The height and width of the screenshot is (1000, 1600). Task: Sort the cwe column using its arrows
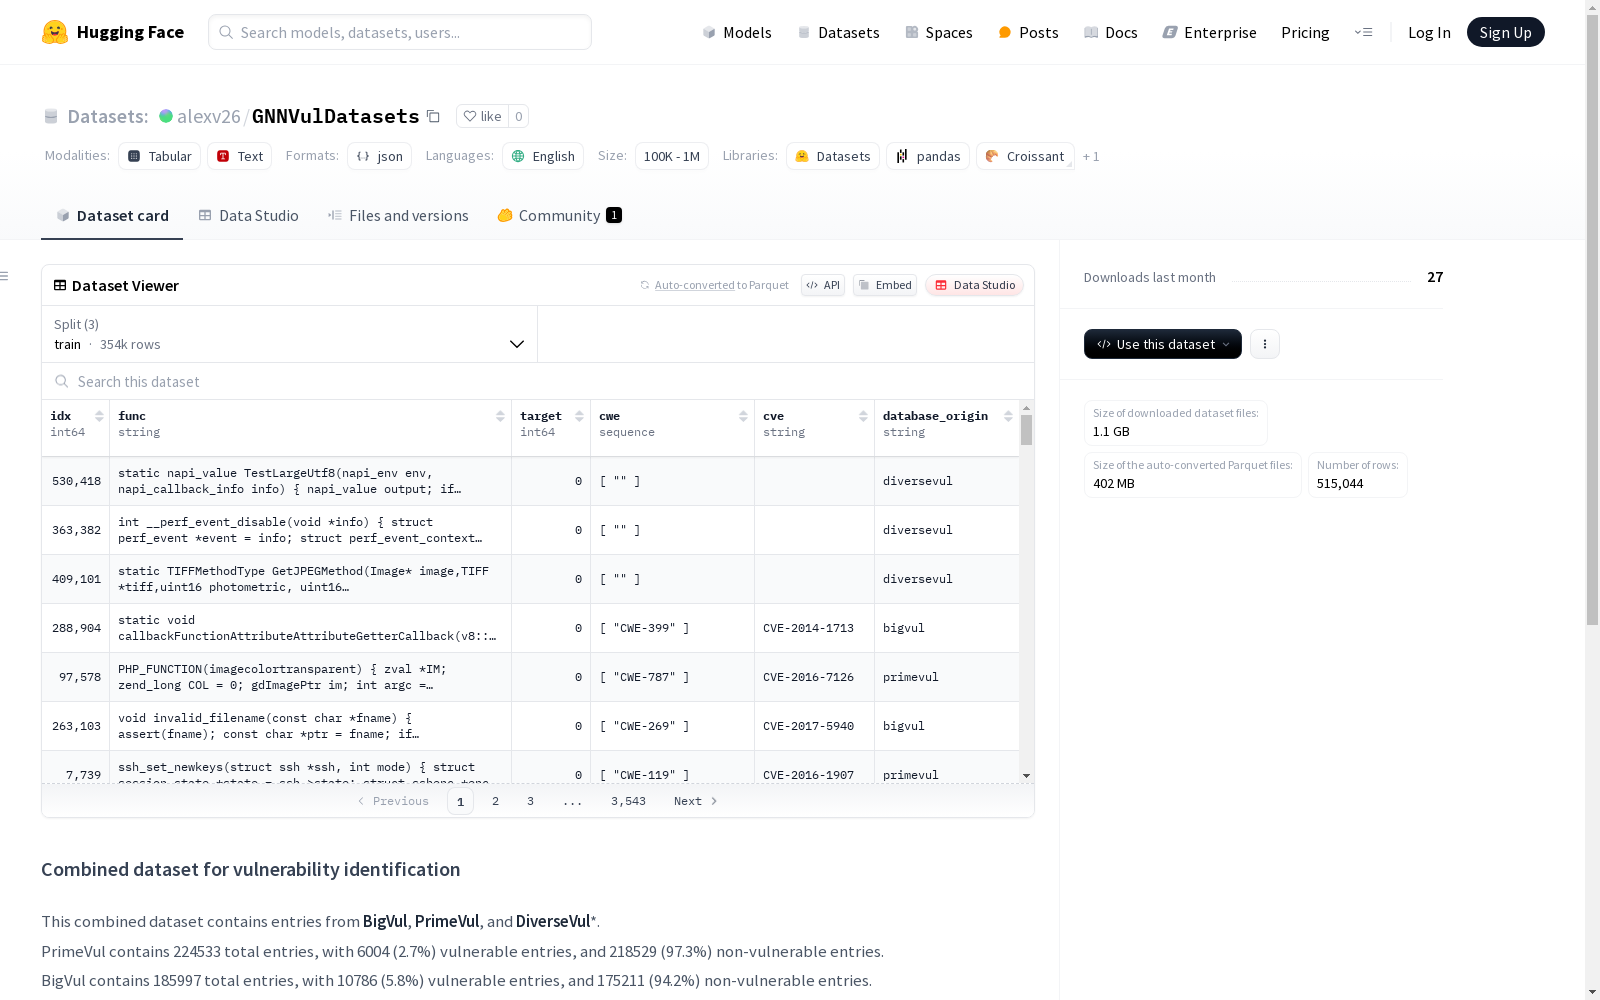tap(743, 416)
